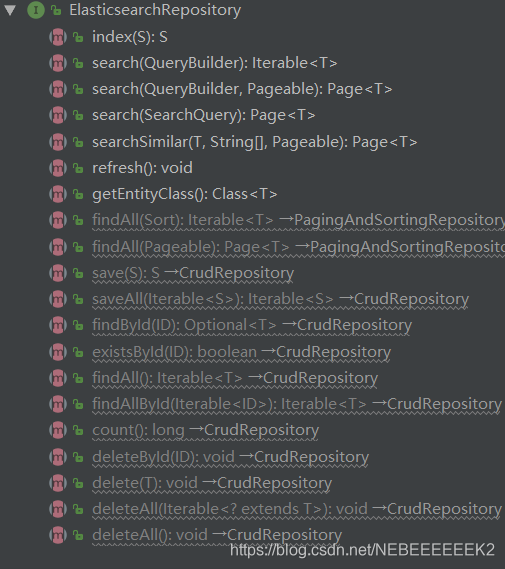
Task: Click method icon beside save(S): S
Action: click(x=58, y=273)
